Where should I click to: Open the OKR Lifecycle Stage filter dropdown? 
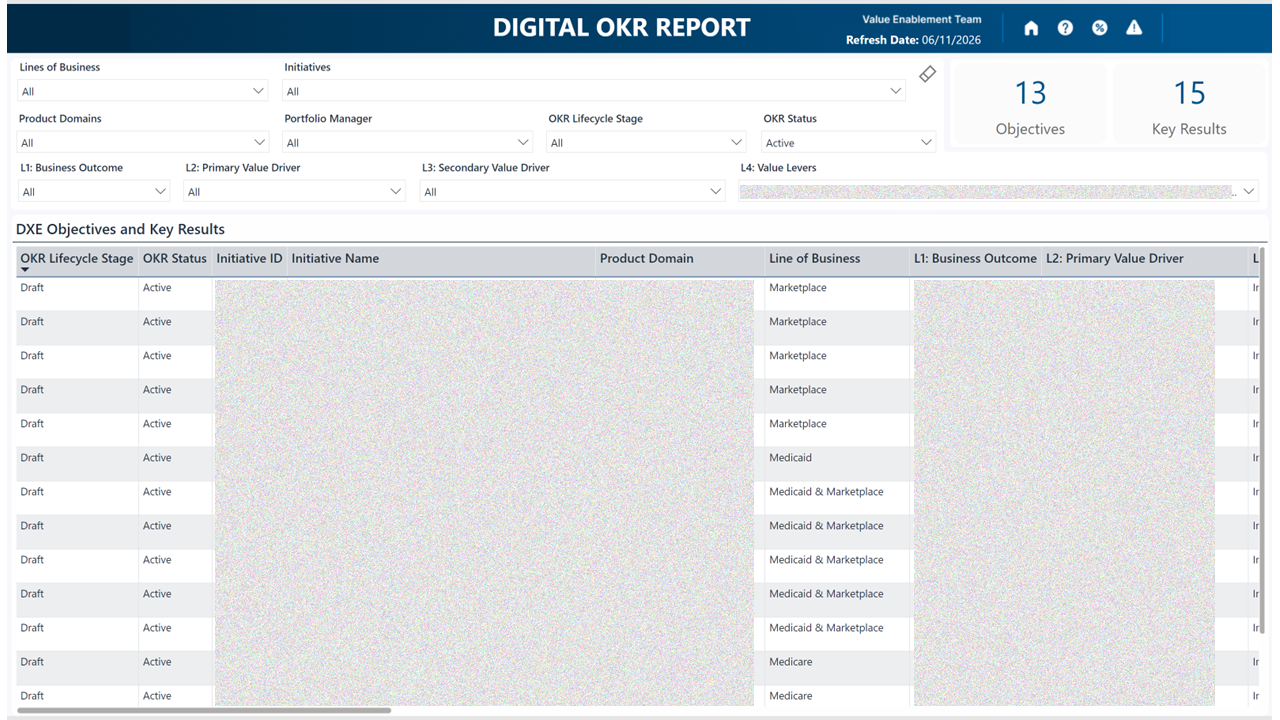646,142
